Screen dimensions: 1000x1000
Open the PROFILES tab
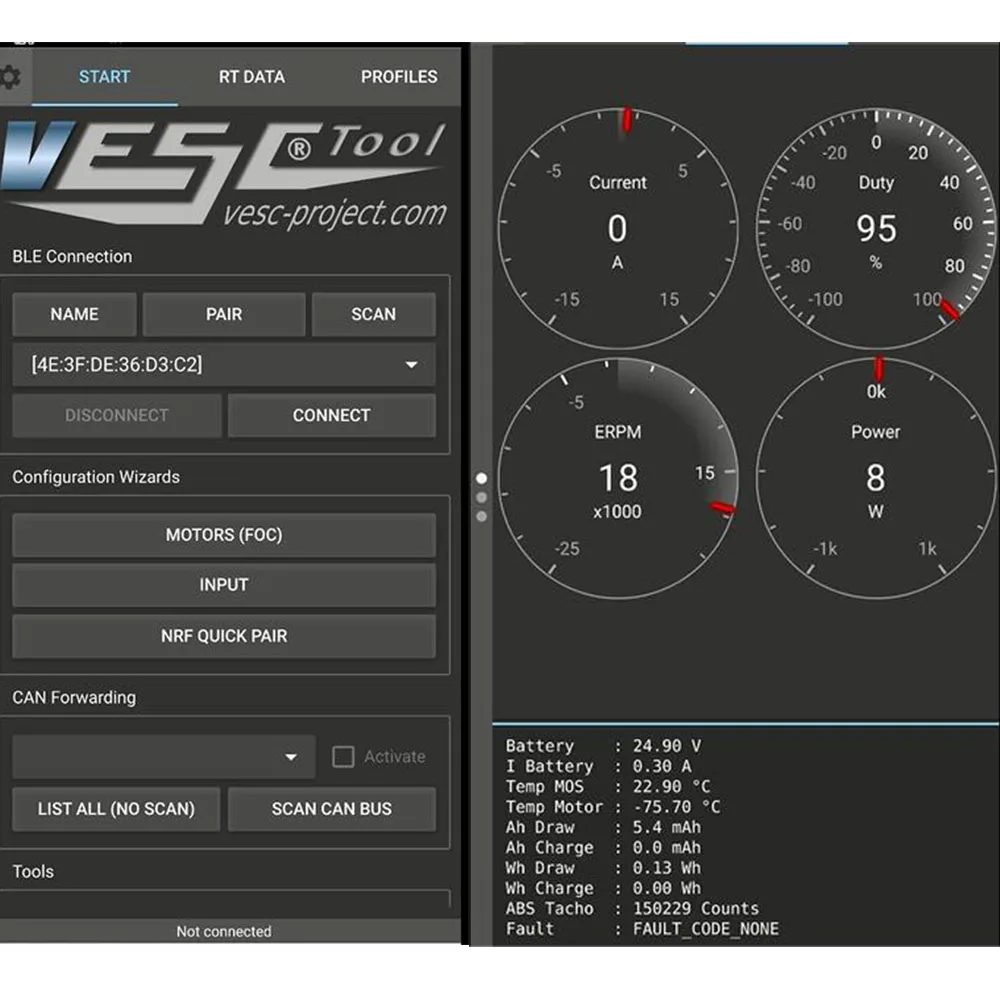click(399, 77)
